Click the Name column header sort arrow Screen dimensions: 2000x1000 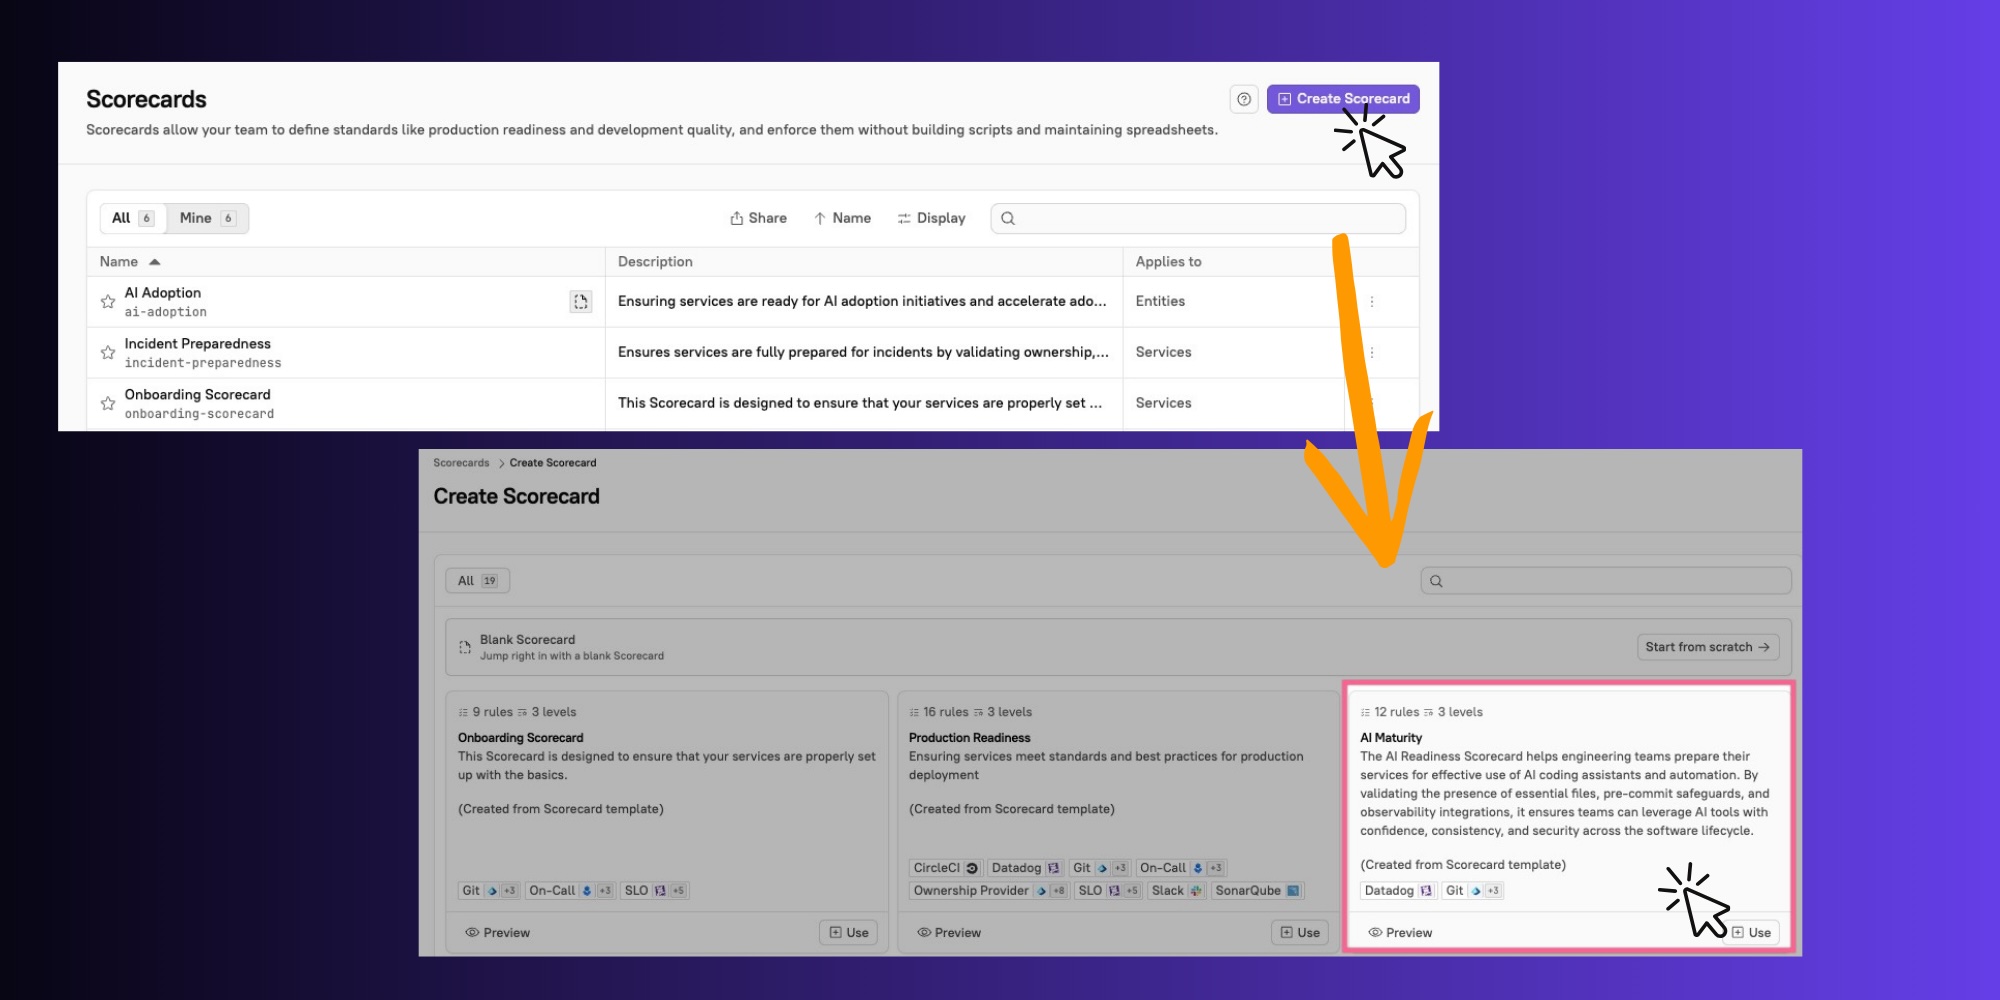point(154,262)
